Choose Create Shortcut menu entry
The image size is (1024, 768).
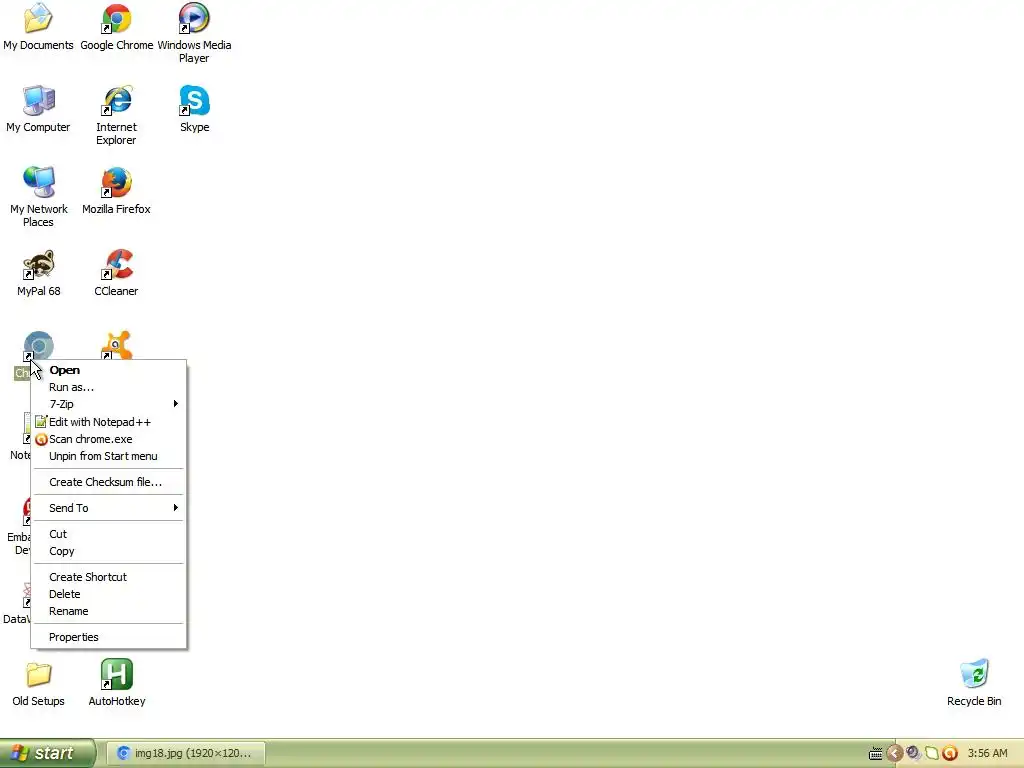pyautogui.click(x=108, y=577)
